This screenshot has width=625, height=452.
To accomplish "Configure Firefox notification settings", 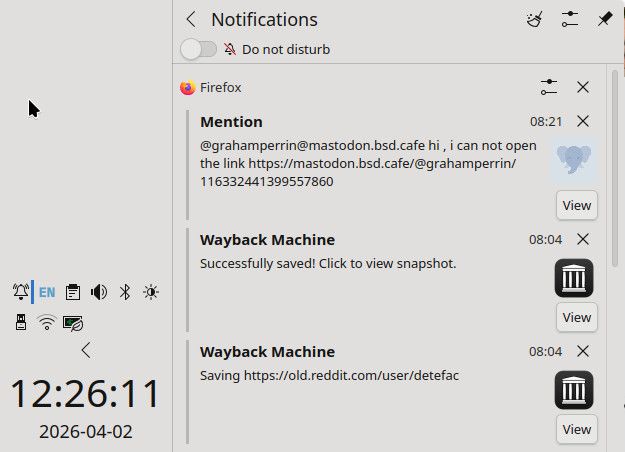I will [548, 87].
